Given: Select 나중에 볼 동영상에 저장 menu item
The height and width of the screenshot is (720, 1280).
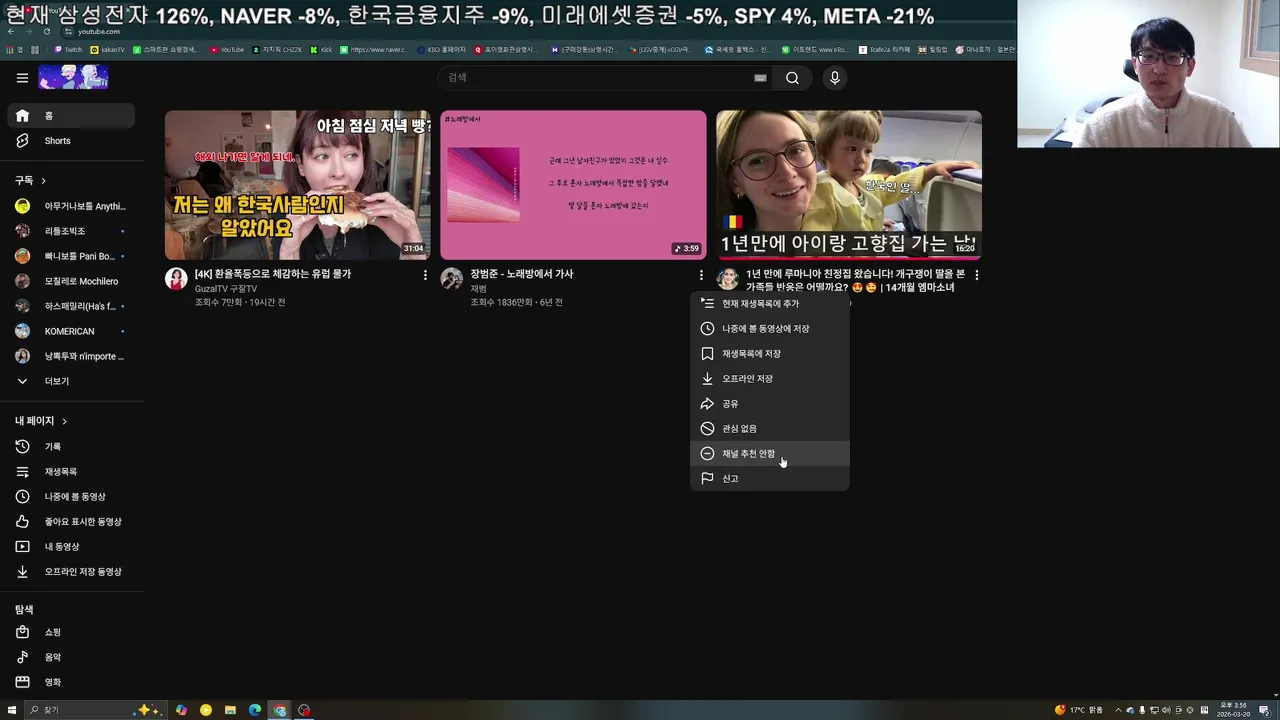Looking at the screenshot, I should click(x=770, y=329).
